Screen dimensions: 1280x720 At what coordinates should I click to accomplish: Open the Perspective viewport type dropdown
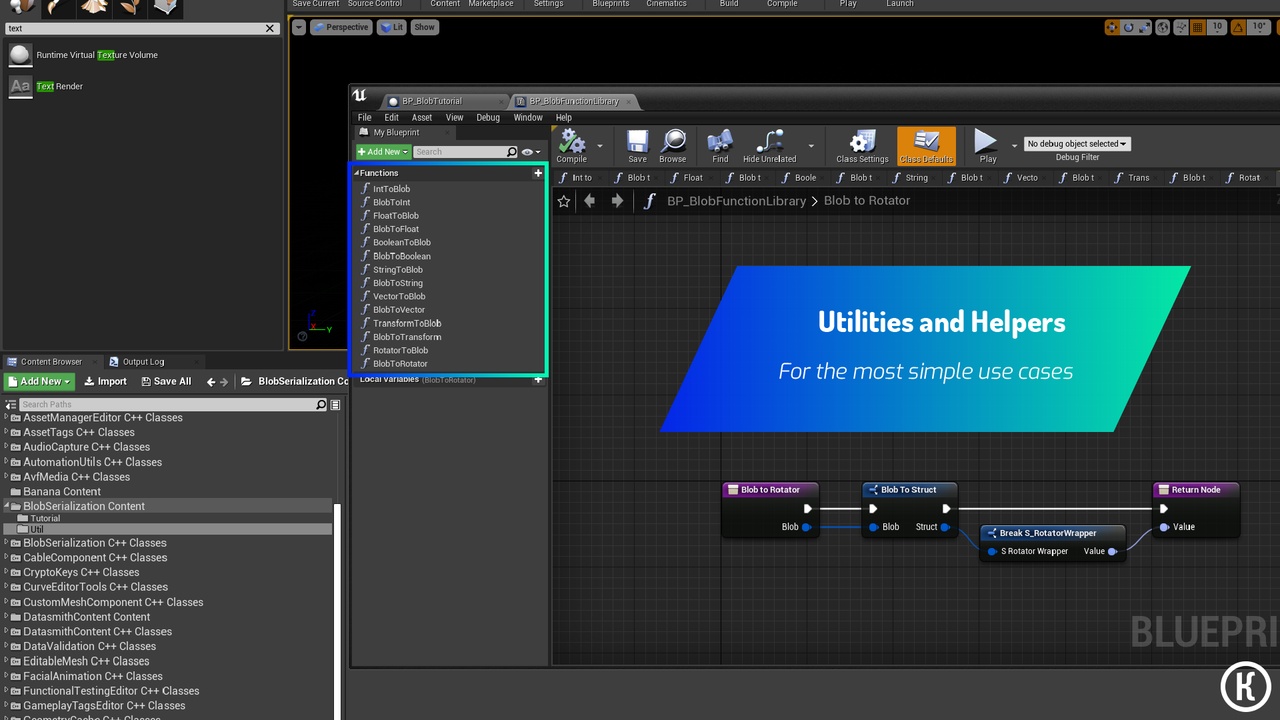tap(341, 27)
